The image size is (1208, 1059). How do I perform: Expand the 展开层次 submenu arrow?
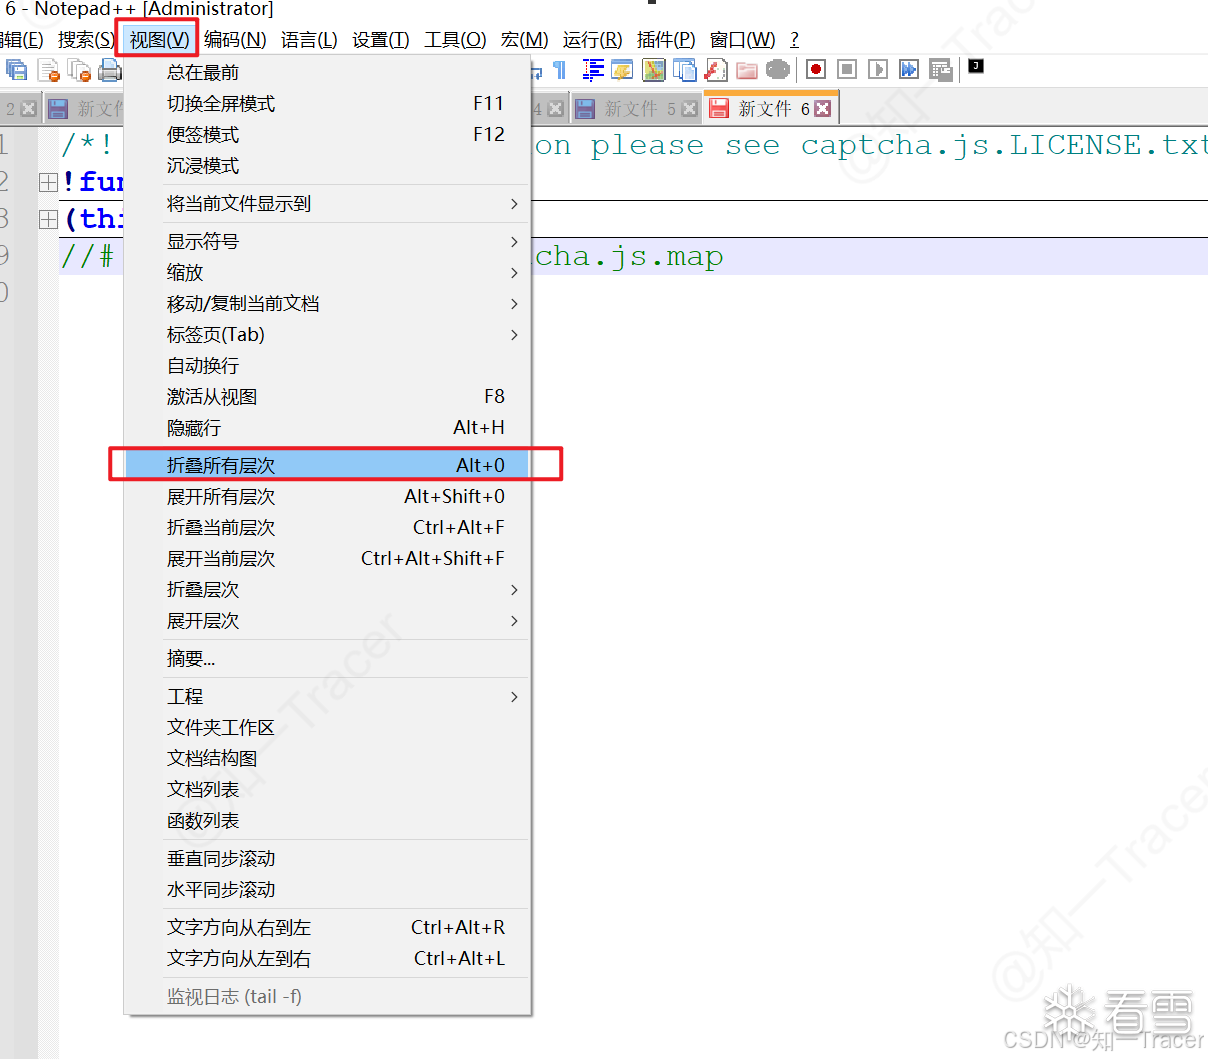coord(514,621)
